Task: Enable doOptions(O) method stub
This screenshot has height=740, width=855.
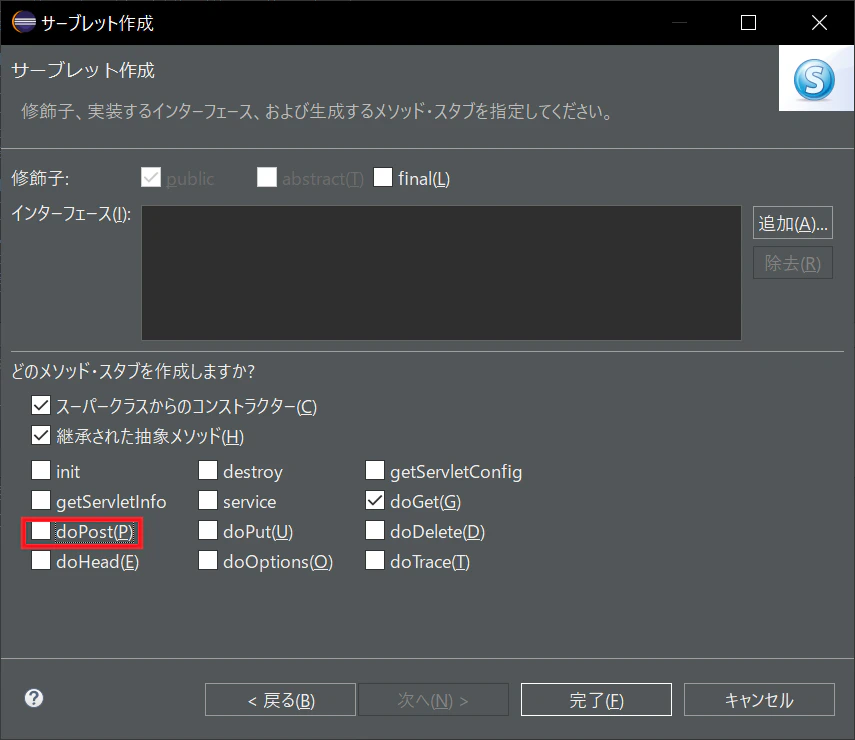Action: coord(208,561)
